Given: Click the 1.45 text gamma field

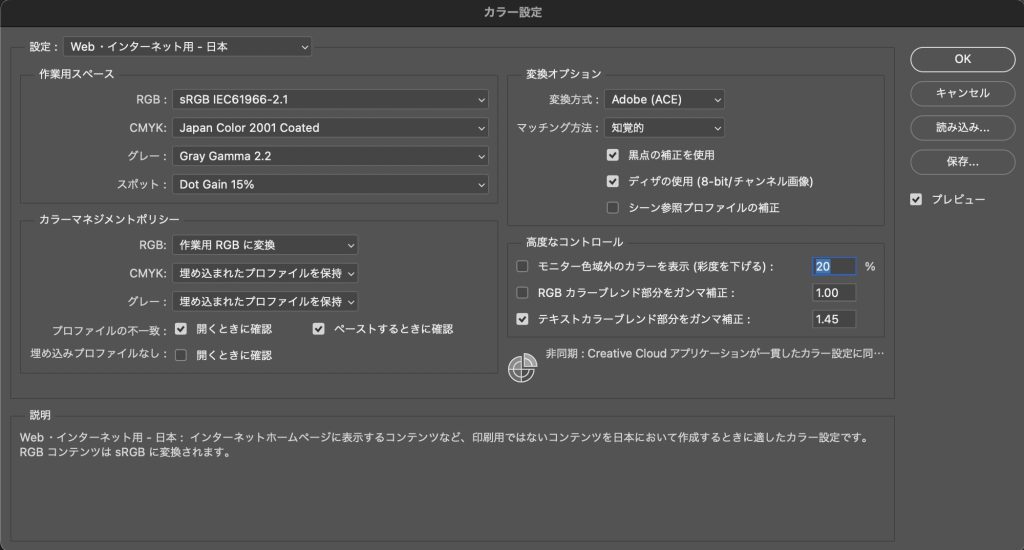Looking at the screenshot, I should tap(834, 319).
